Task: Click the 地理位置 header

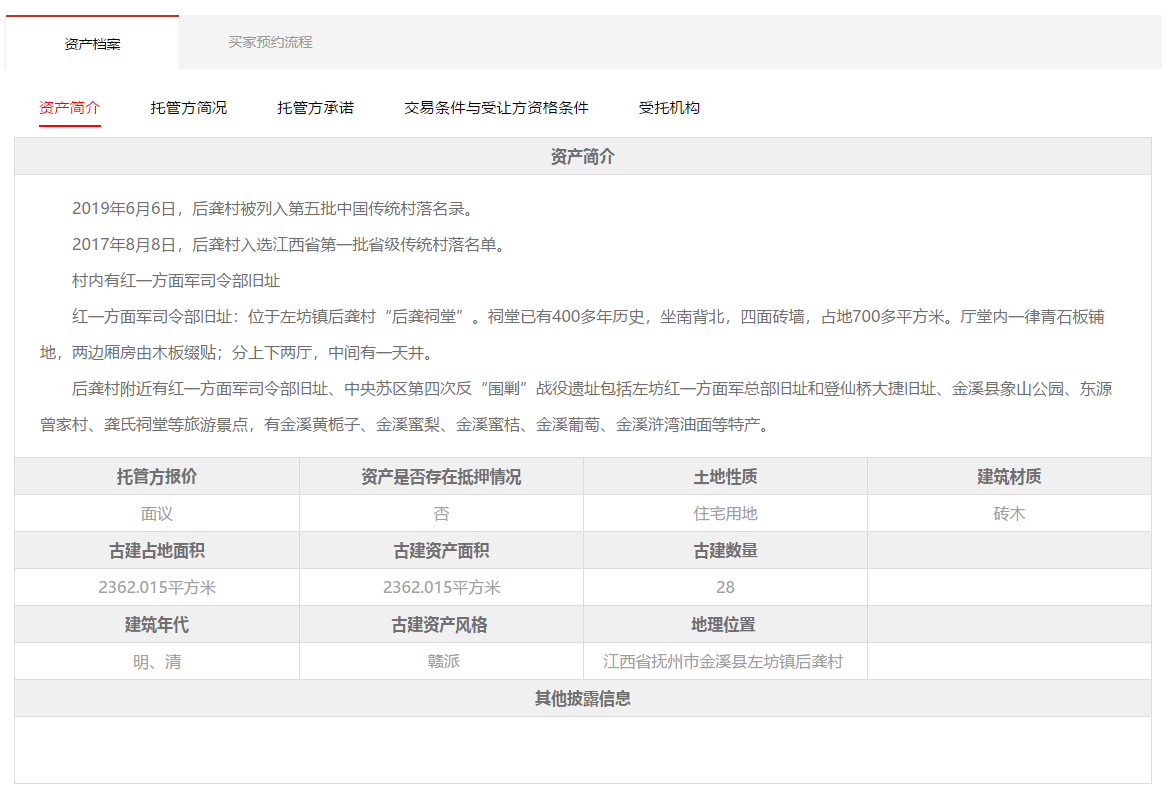Action: [x=726, y=625]
